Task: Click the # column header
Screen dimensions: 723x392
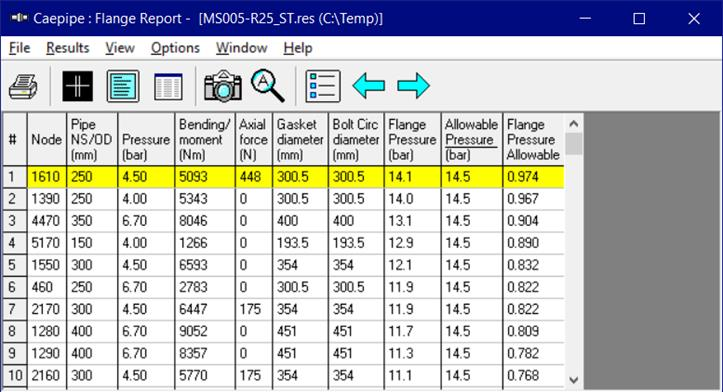Action: point(14,139)
